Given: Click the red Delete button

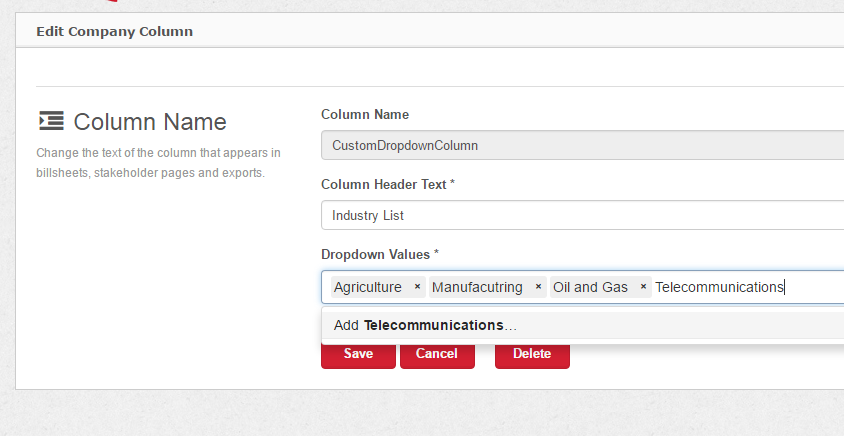Looking at the screenshot, I should pyautogui.click(x=532, y=353).
